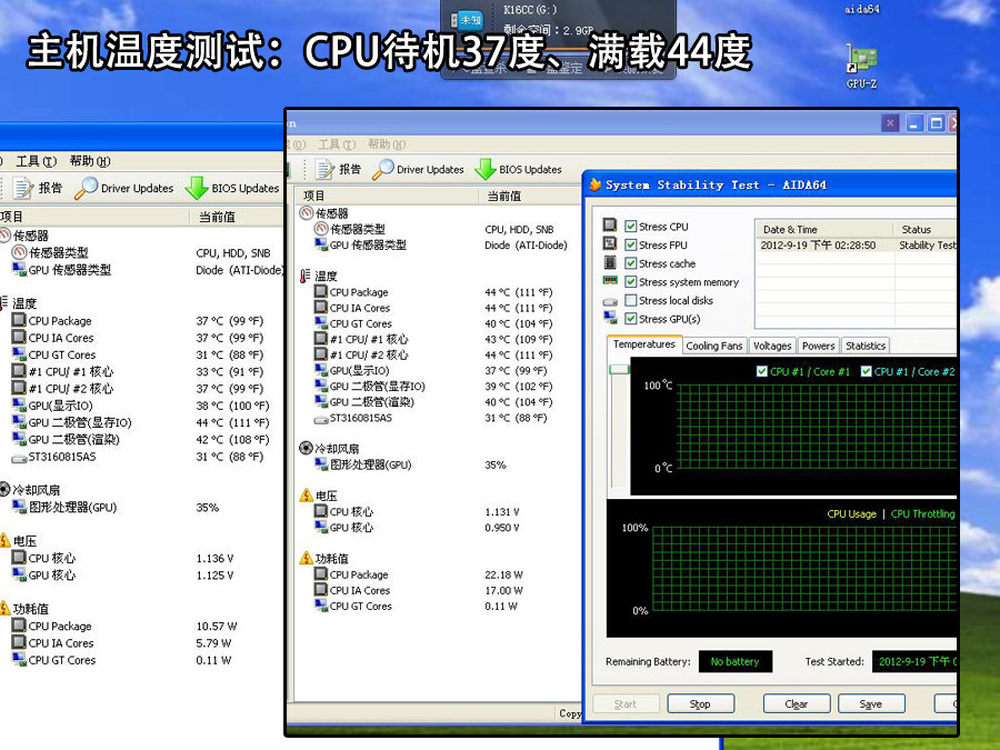Select the 功耗值 power section in the left window
Viewport: 1000px width, 750px height.
tap(30, 608)
